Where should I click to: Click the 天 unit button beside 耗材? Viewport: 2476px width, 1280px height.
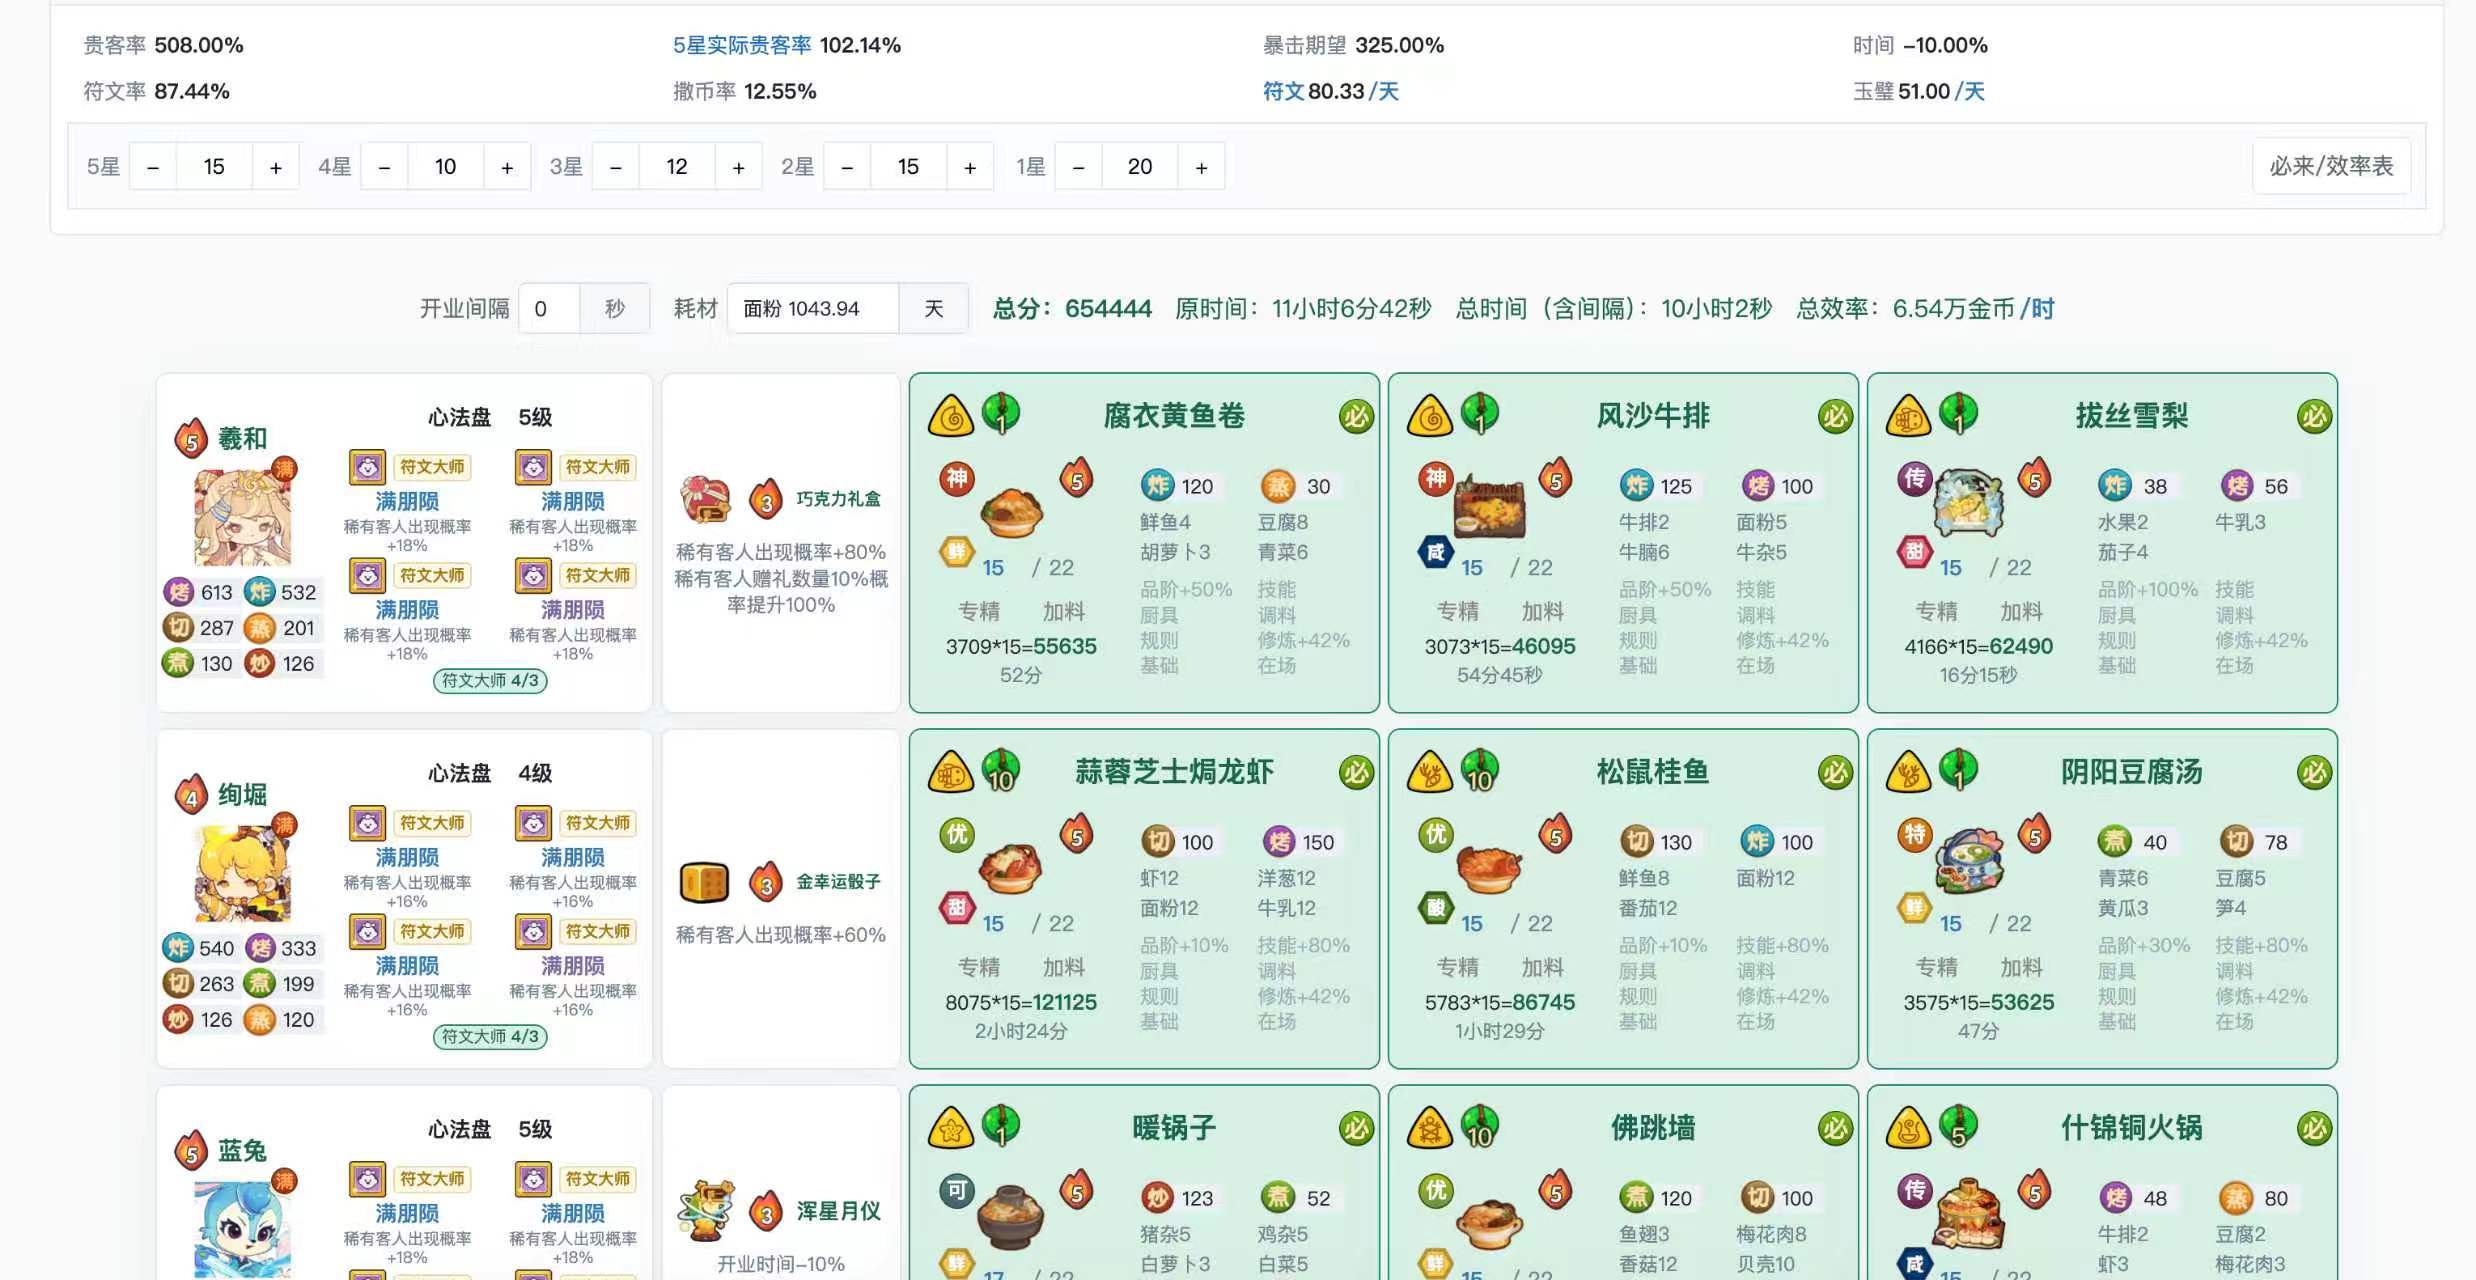[x=933, y=308]
